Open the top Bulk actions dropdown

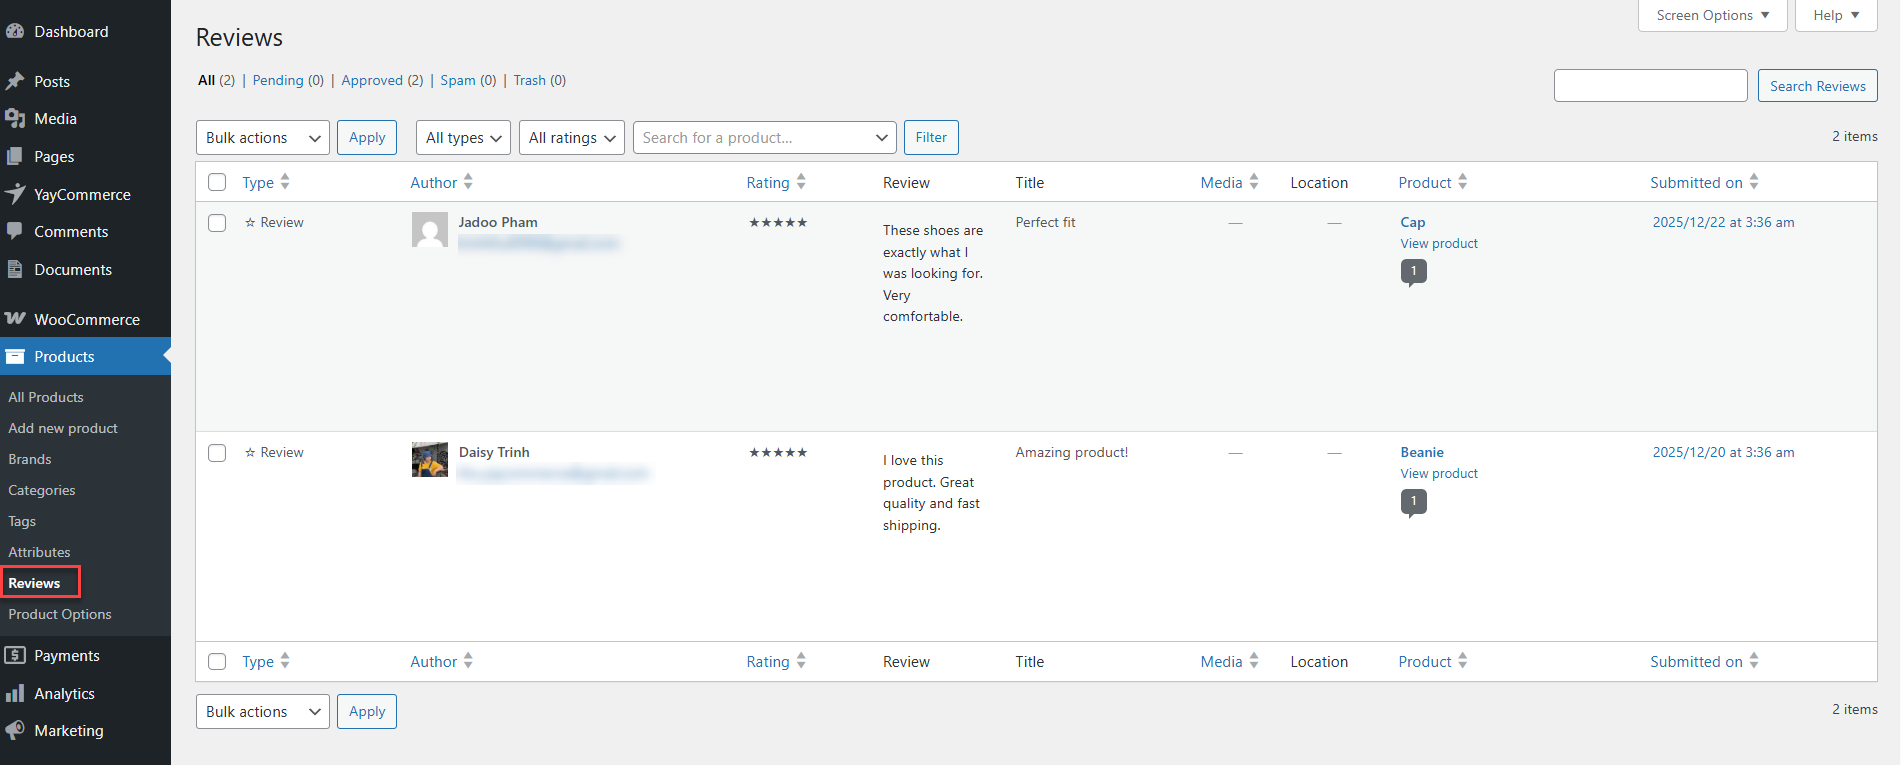coord(262,138)
